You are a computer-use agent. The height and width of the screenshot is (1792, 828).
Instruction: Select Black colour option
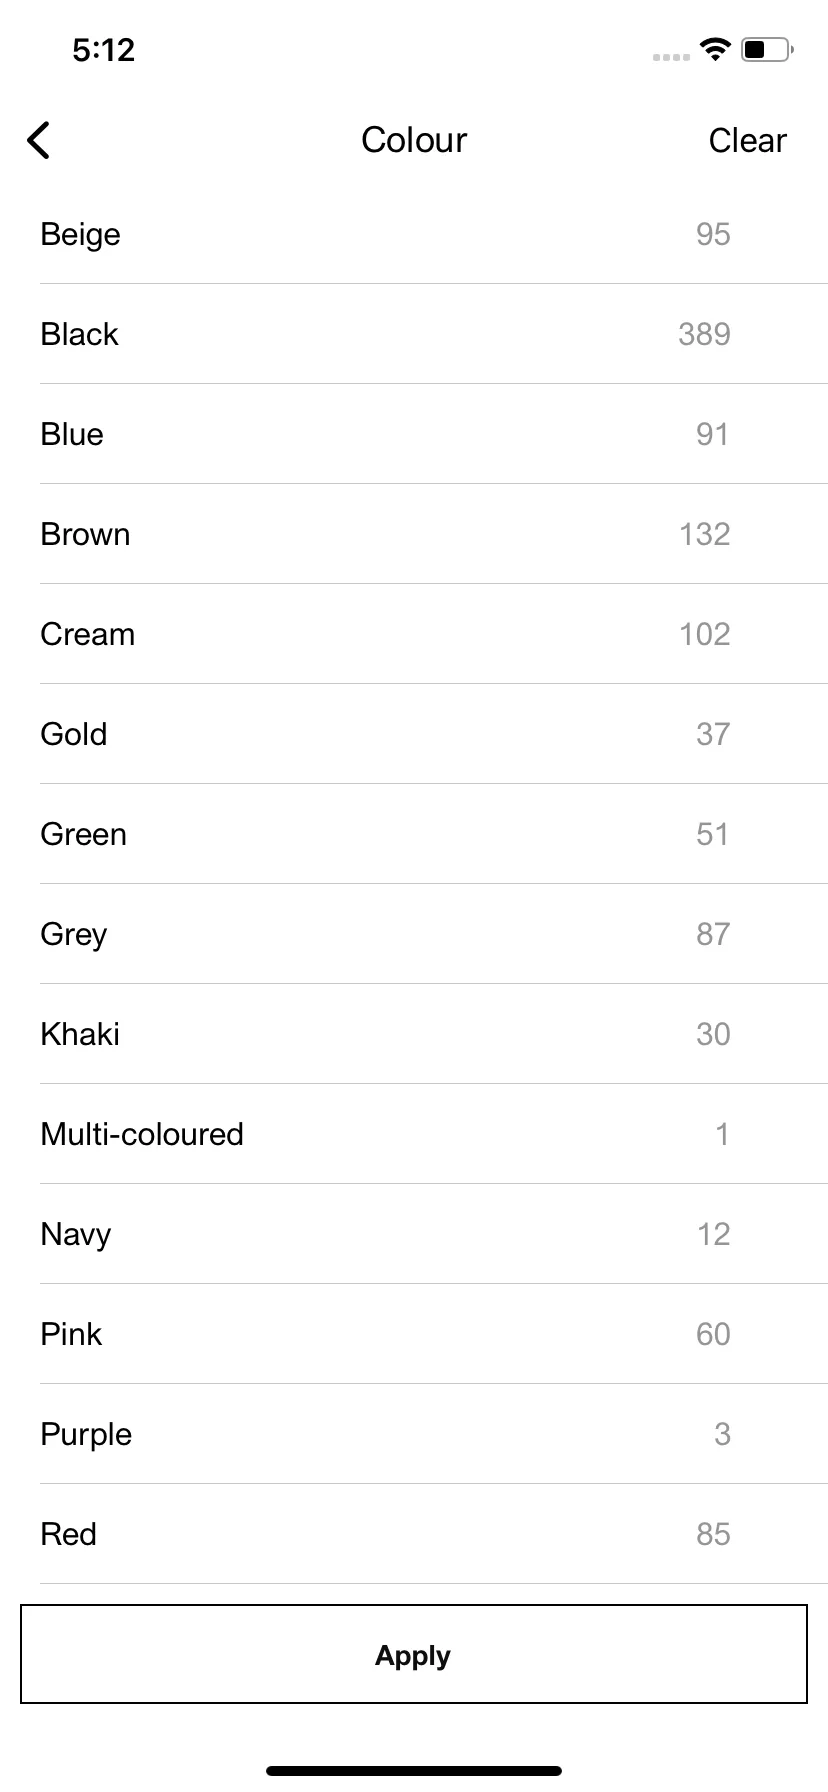pyautogui.click(x=414, y=334)
